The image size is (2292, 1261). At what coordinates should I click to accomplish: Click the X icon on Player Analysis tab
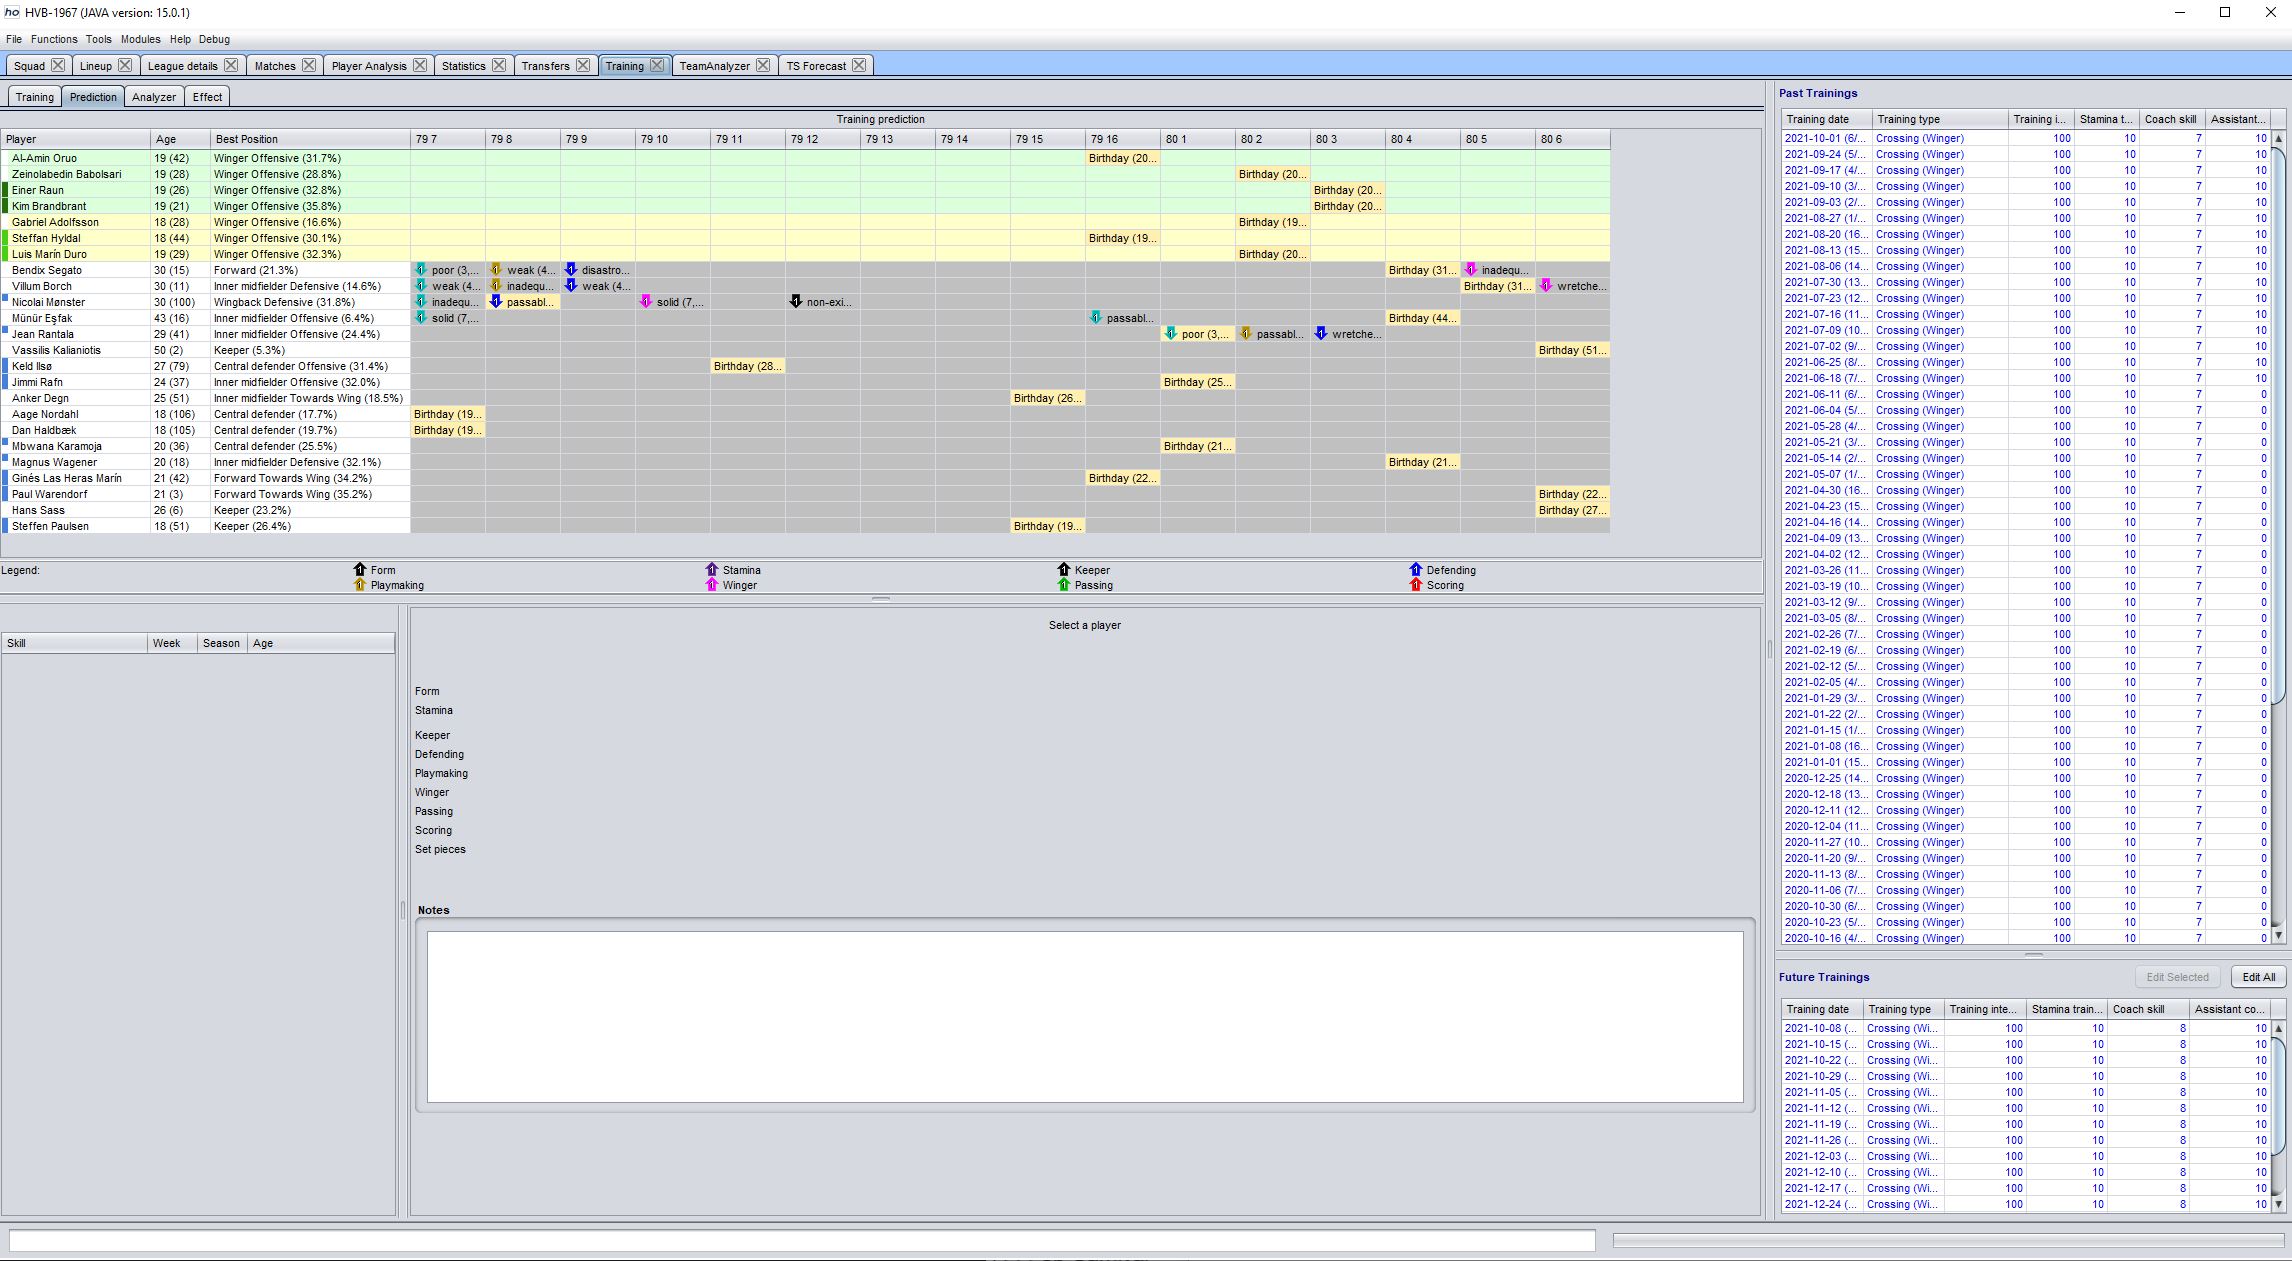[420, 65]
